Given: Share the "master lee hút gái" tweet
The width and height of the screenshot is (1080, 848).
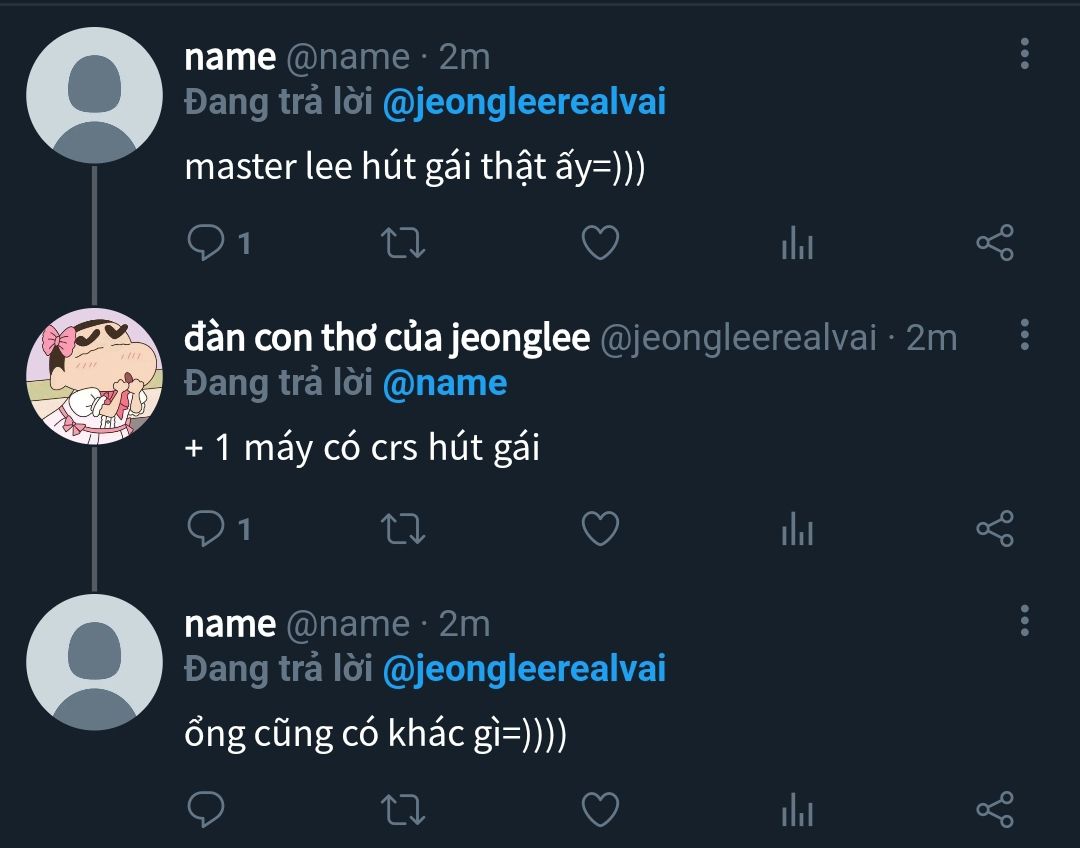Looking at the screenshot, I should 995,242.
